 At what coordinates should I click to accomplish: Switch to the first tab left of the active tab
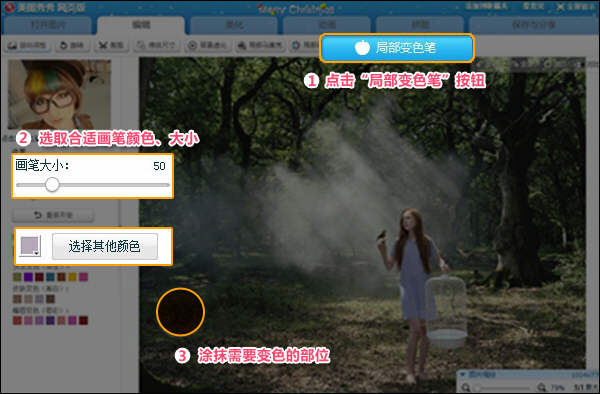[47, 26]
